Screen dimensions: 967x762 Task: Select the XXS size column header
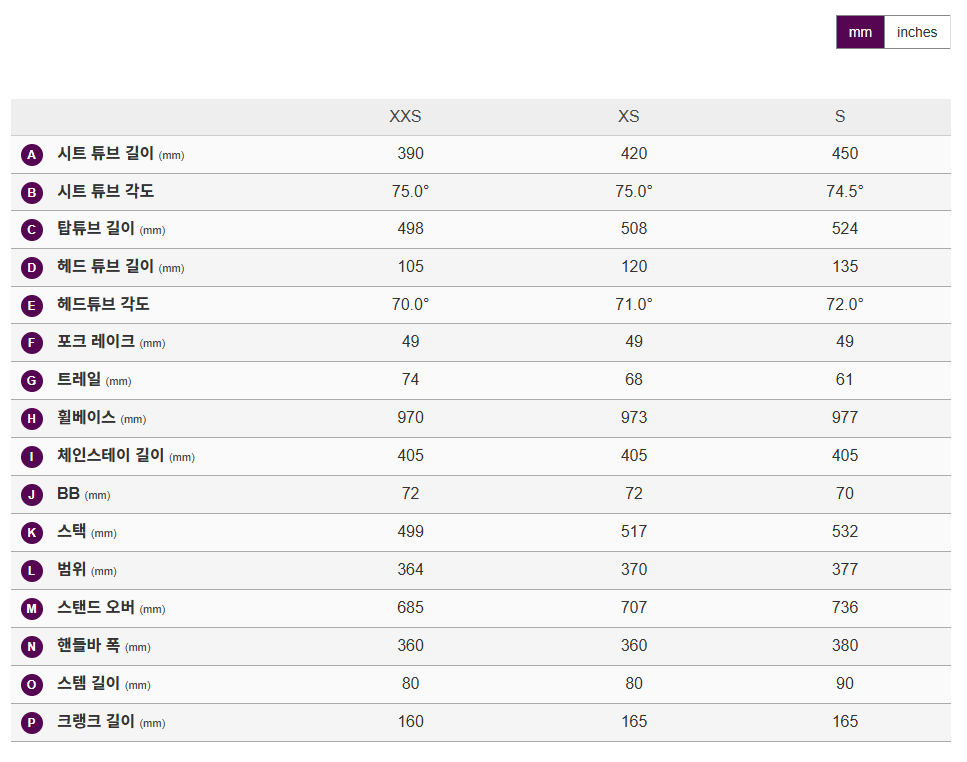pyautogui.click(x=405, y=117)
